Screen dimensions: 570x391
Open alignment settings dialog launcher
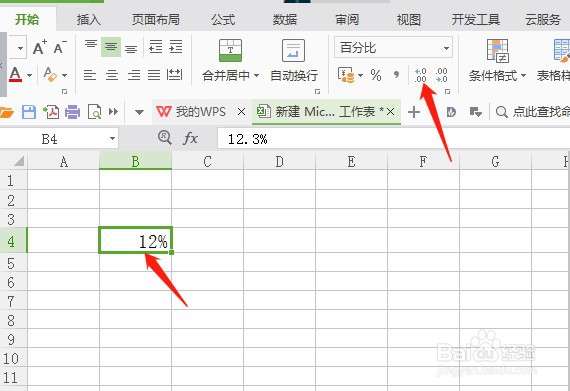pyautogui.click(x=317, y=92)
